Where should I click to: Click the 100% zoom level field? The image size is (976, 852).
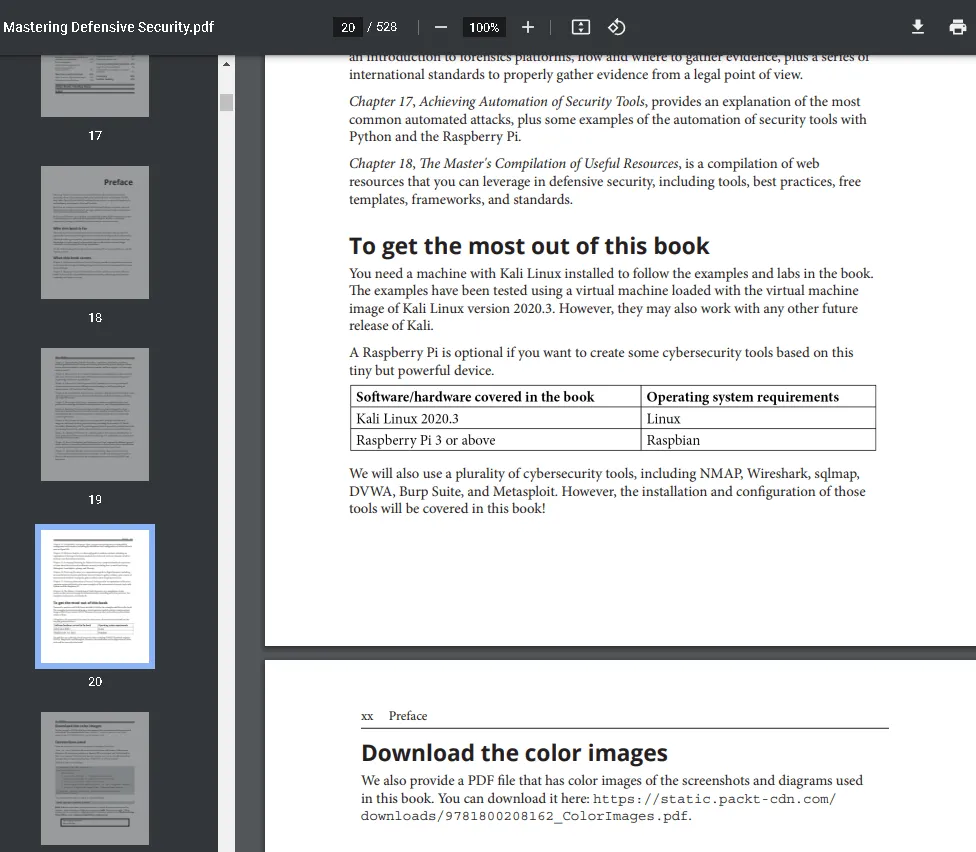[x=484, y=27]
